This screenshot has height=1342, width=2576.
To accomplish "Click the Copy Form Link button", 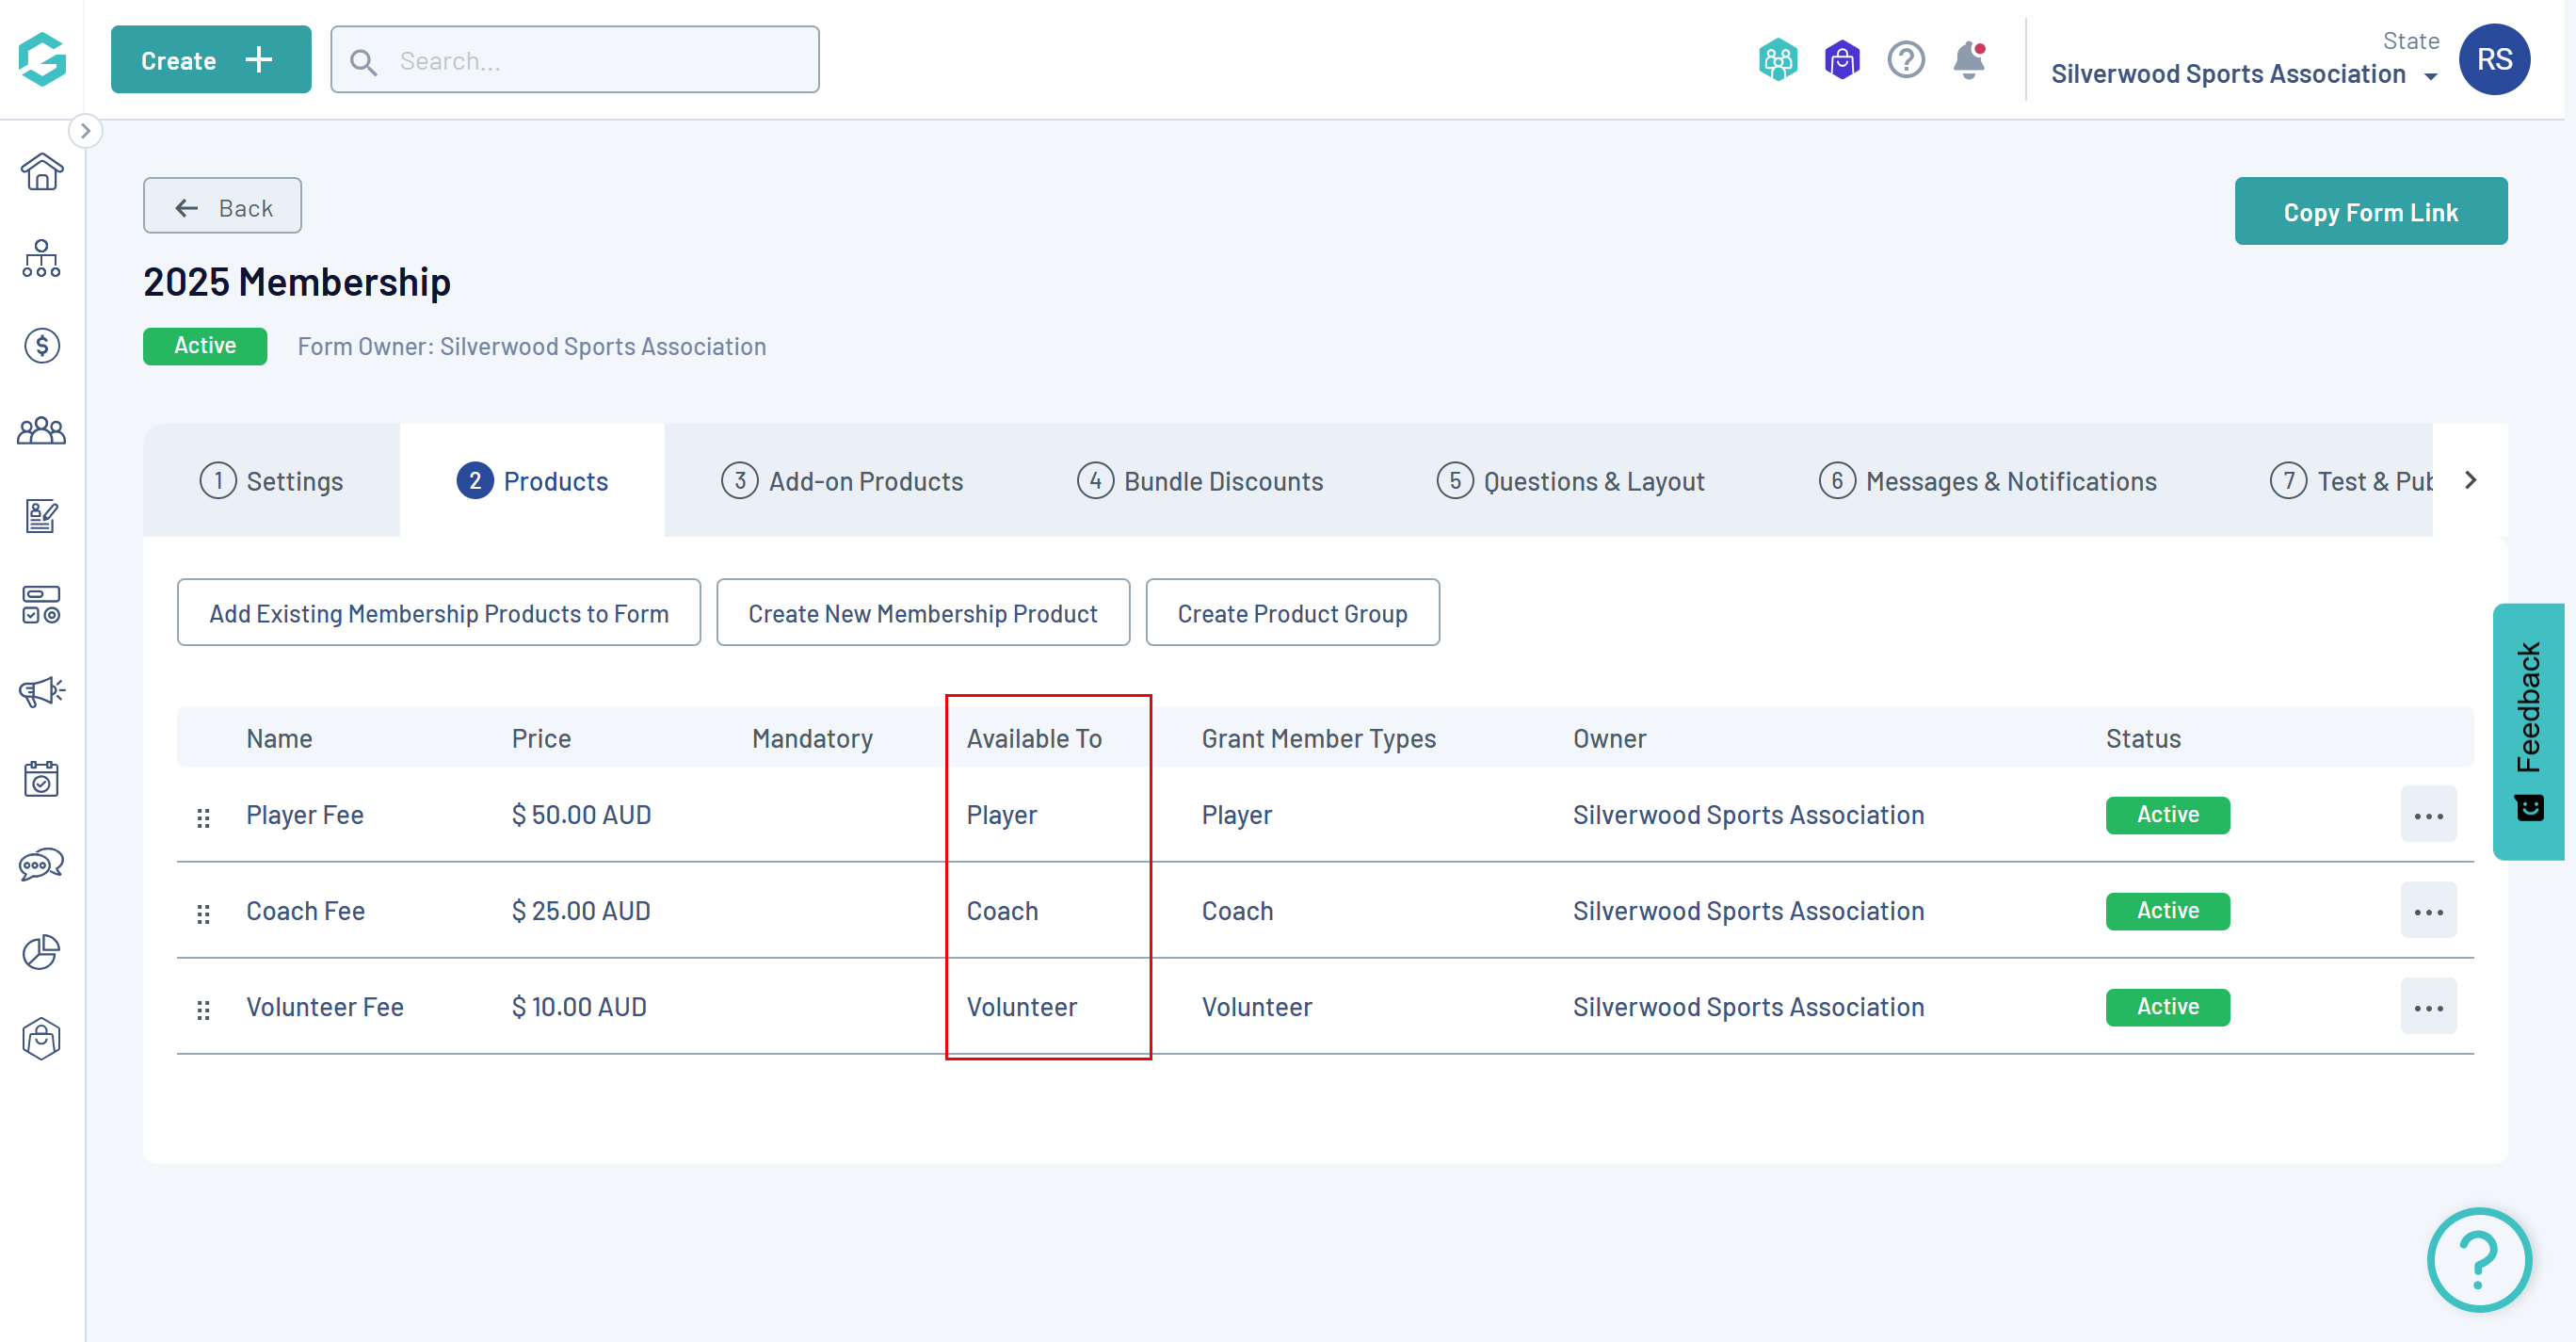I will point(2369,212).
